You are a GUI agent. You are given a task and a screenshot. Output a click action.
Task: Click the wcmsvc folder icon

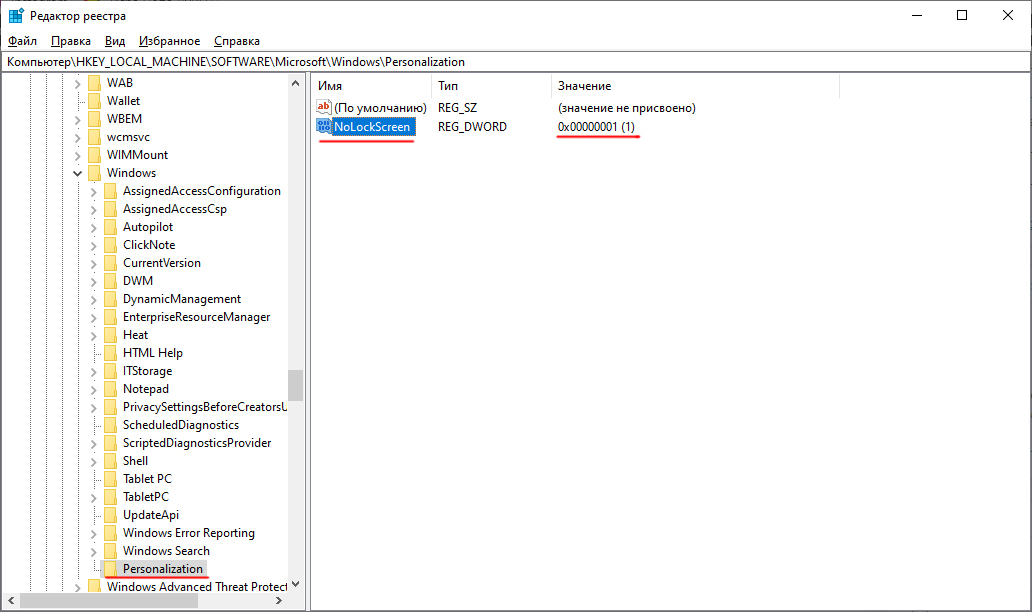pos(95,137)
